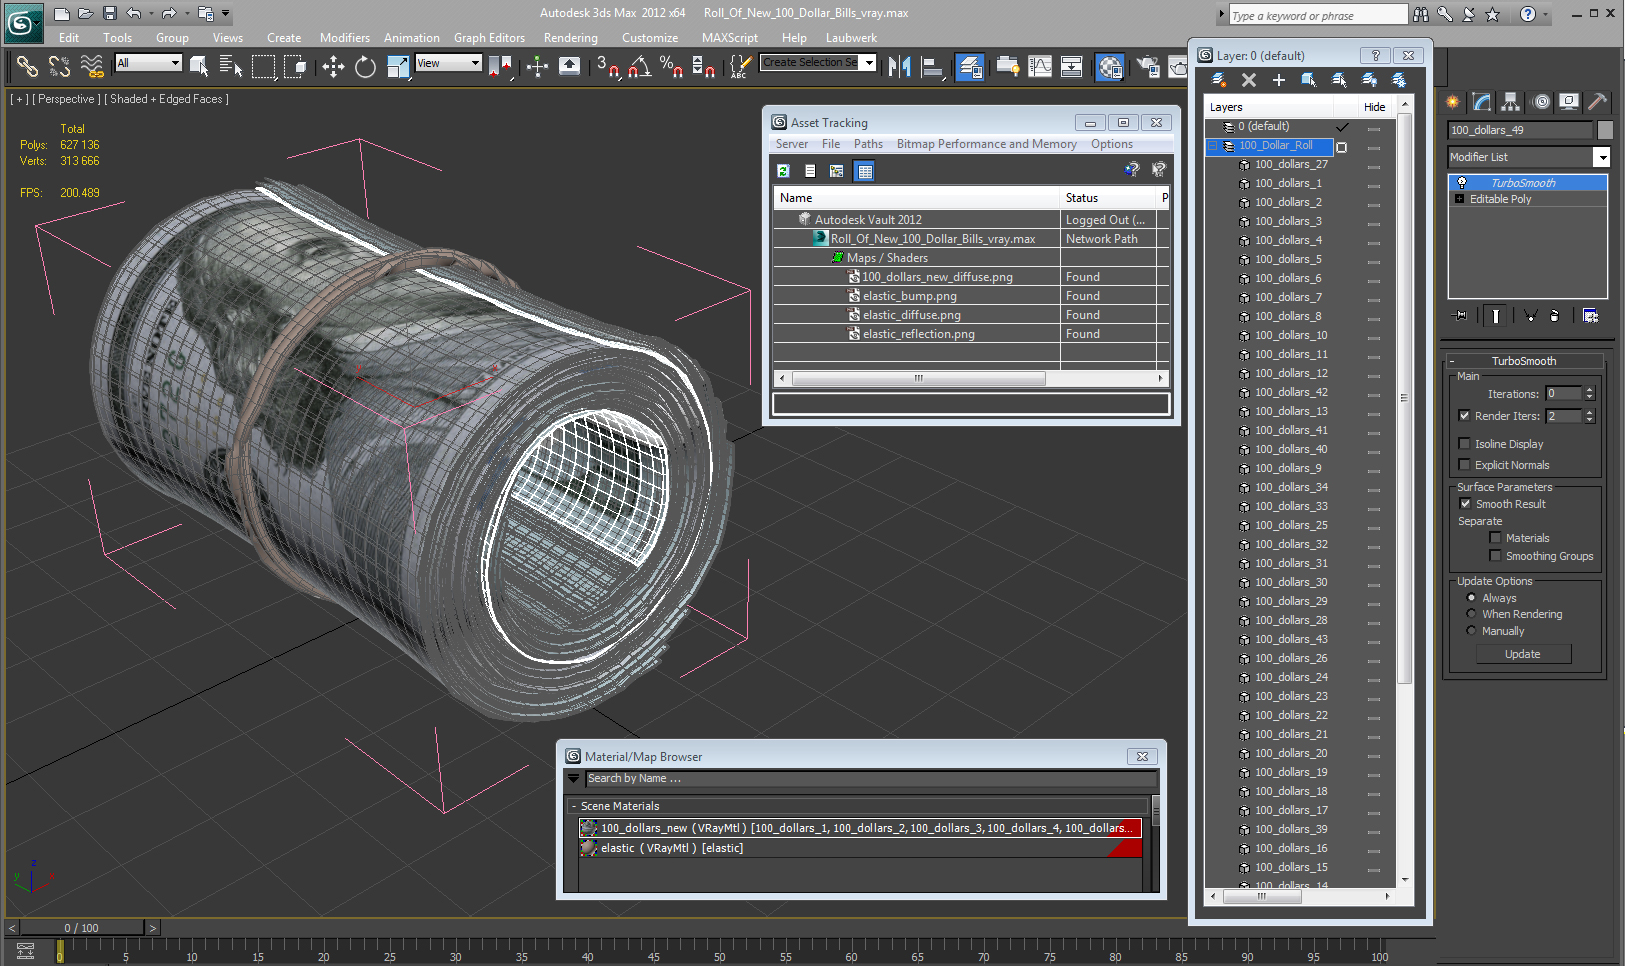
Task: Refresh the Asset Tracking list
Action: pyautogui.click(x=784, y=171)
